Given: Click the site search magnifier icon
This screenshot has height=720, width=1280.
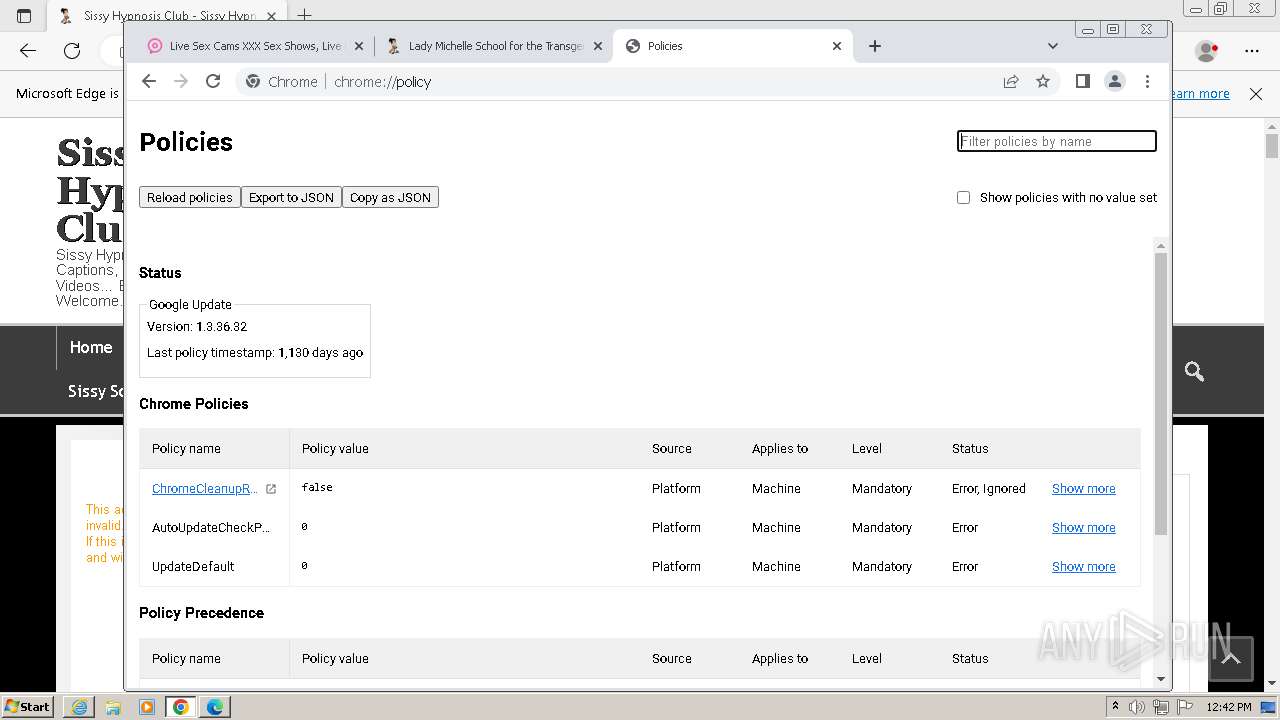Looking at the screenshot, I should [x=1194, y=371].
